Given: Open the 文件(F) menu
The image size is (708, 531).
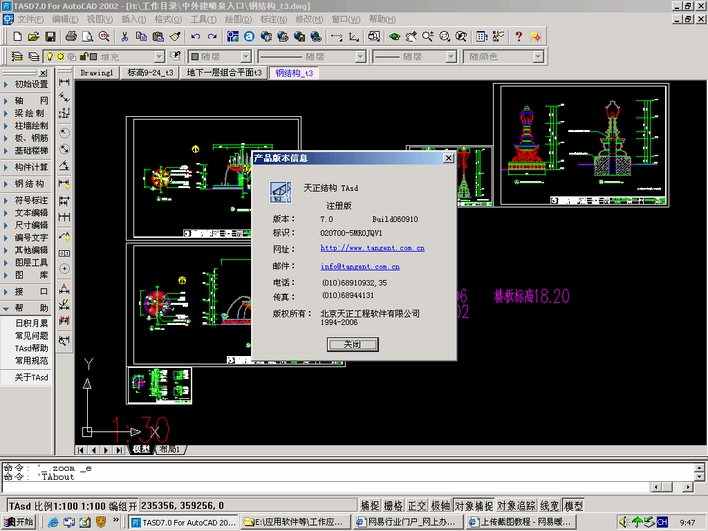Looking at the screenshot, I should coord(30,19).
